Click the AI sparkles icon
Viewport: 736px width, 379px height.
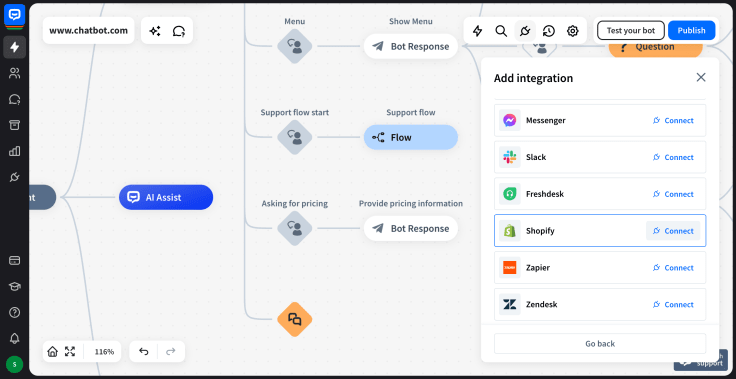pyautogui.click(x=155, y=31)
